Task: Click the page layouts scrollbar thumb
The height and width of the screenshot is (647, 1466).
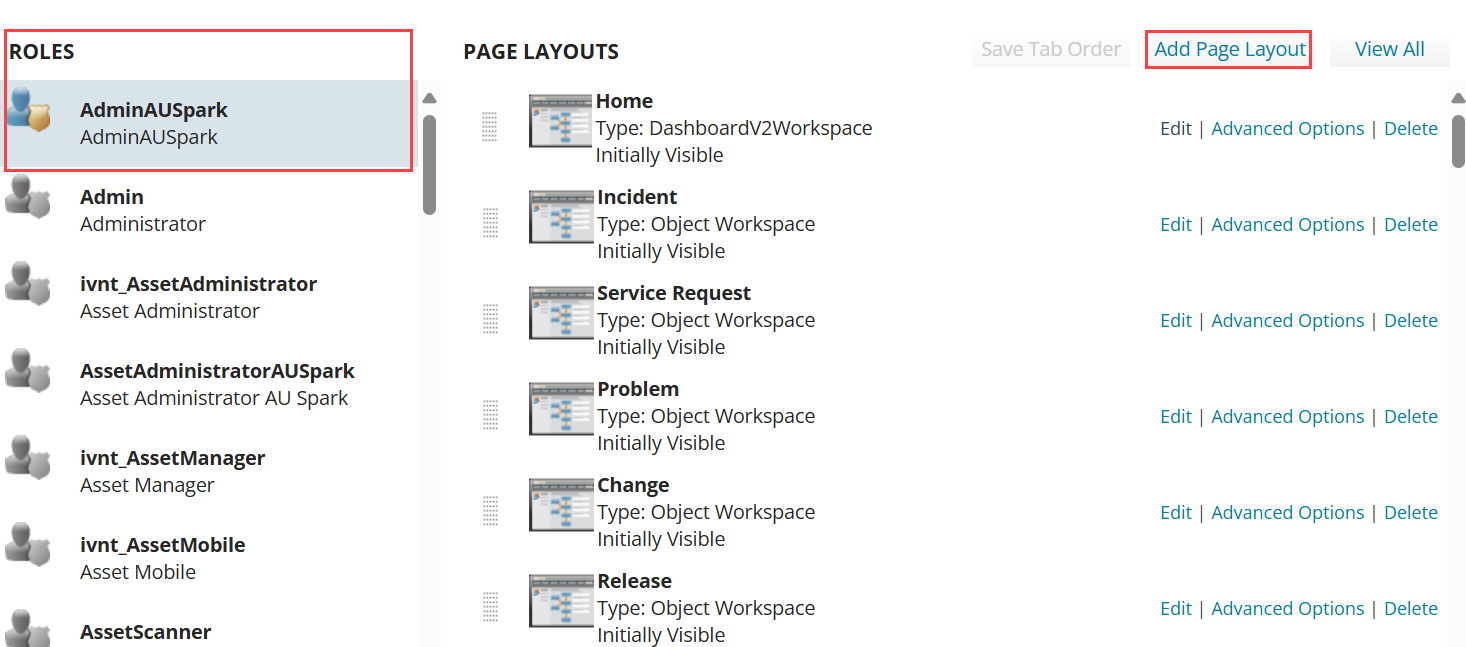Action: (x=1458, y=140)
